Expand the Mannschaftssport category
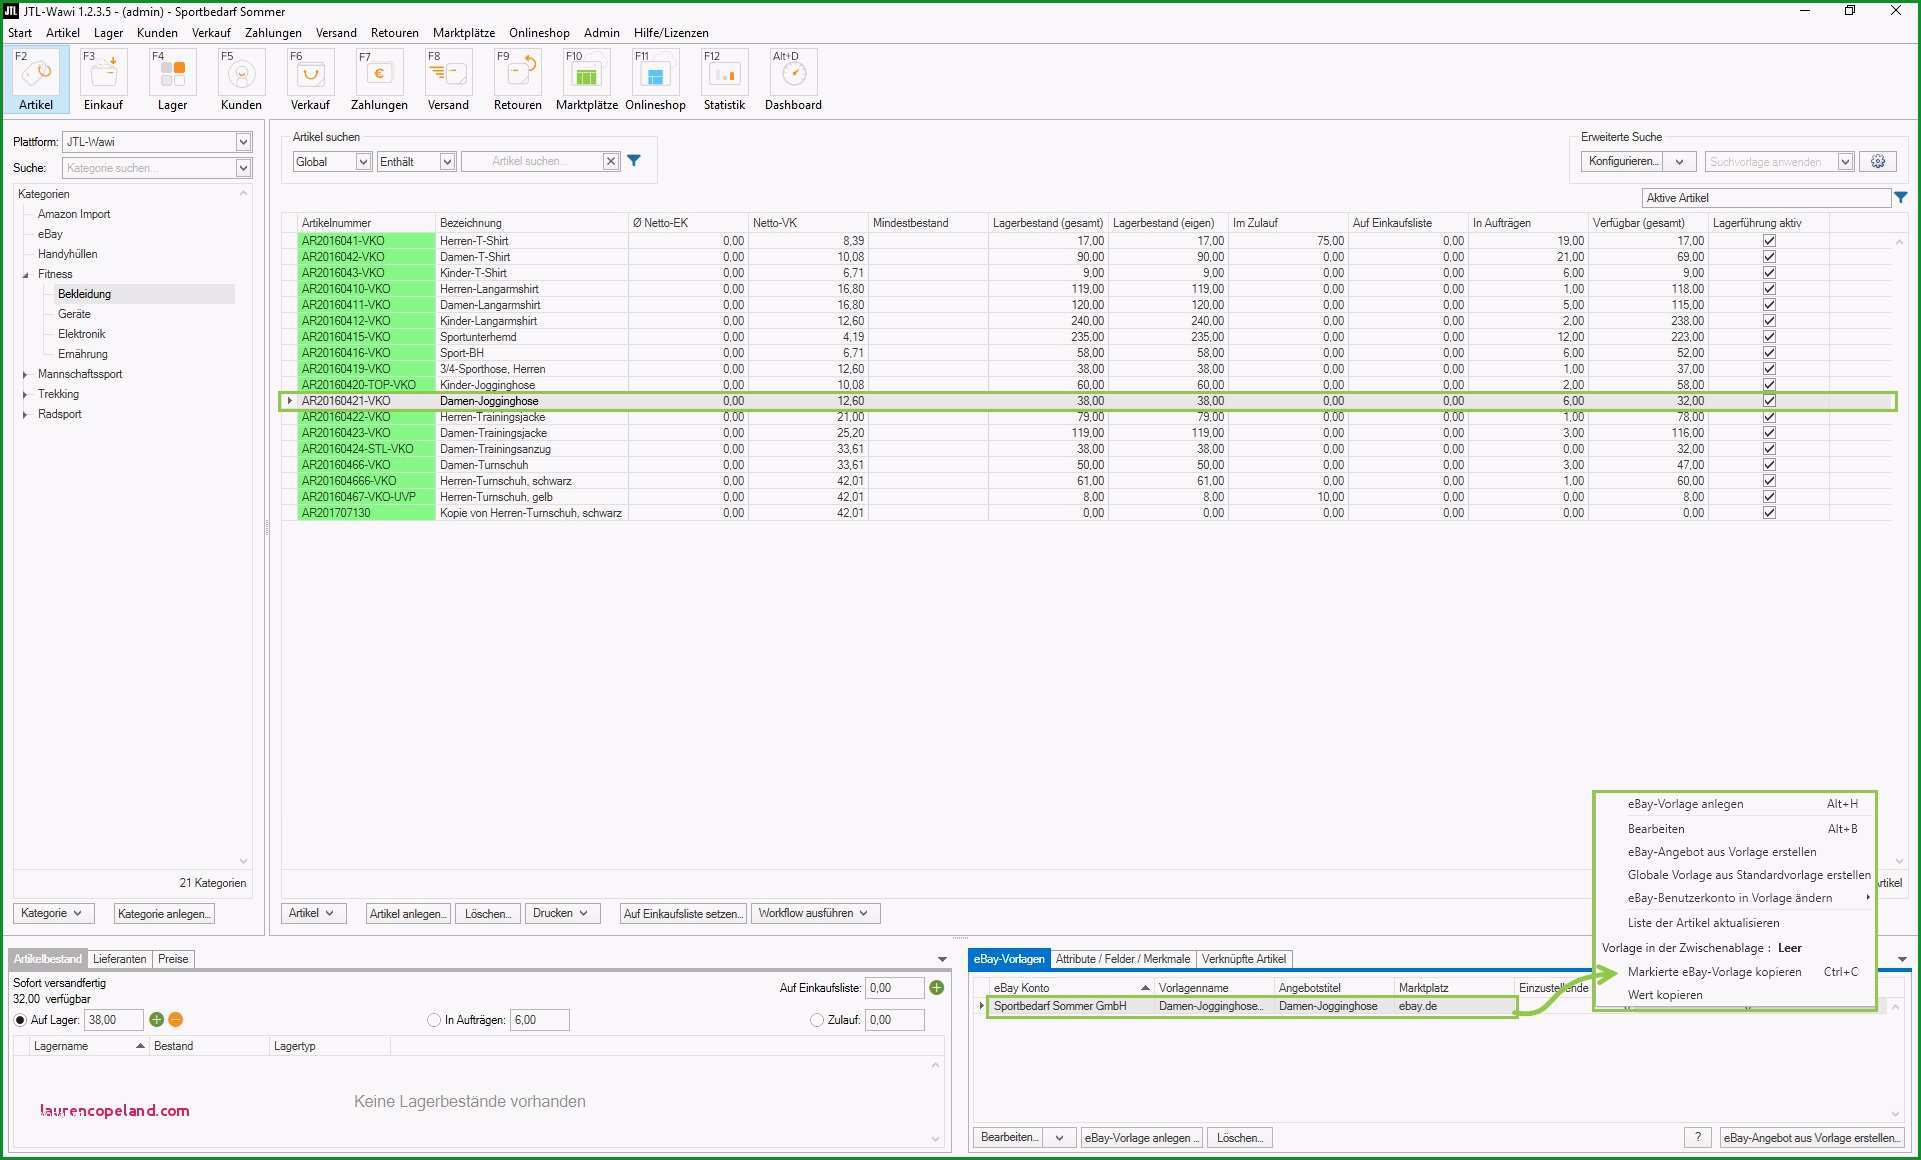 point(26,374)
